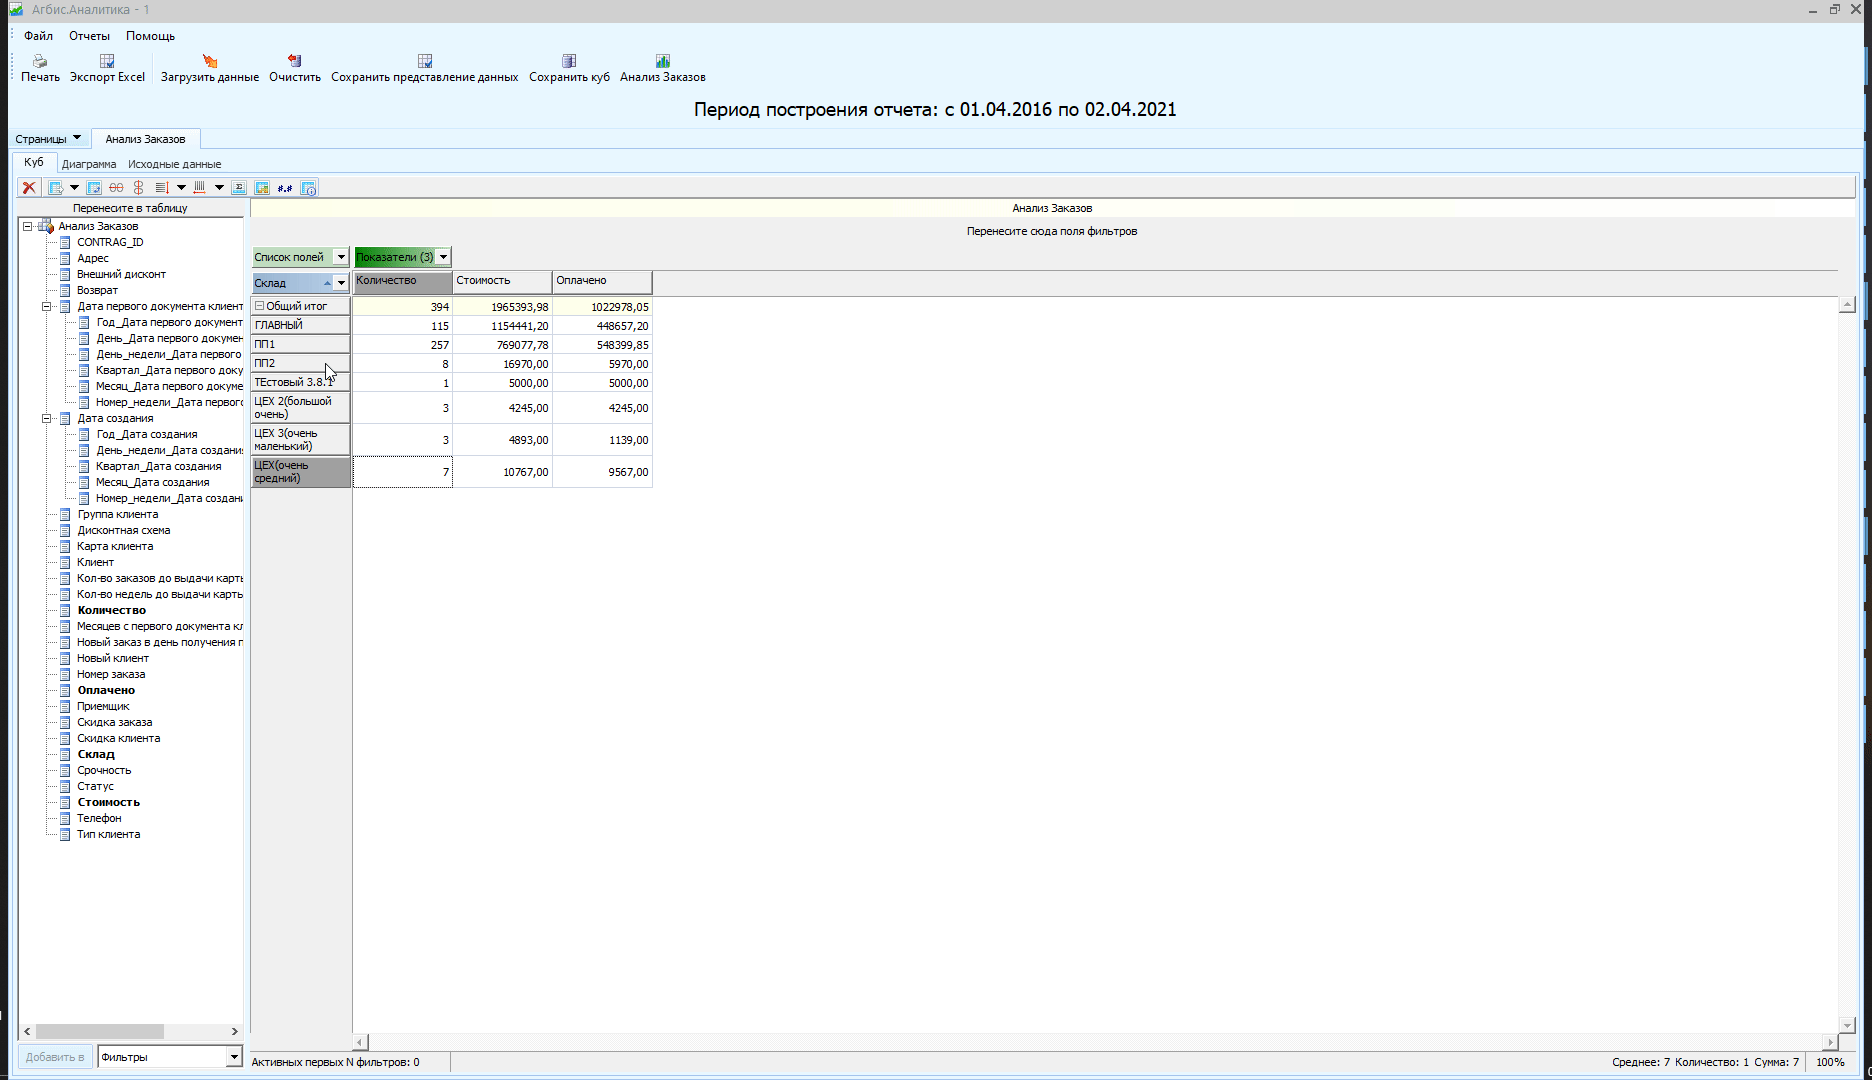Select the Группа клиента field
Image resolution: width=1872 pixels, height=1080 pixels.
pos(117,514)
